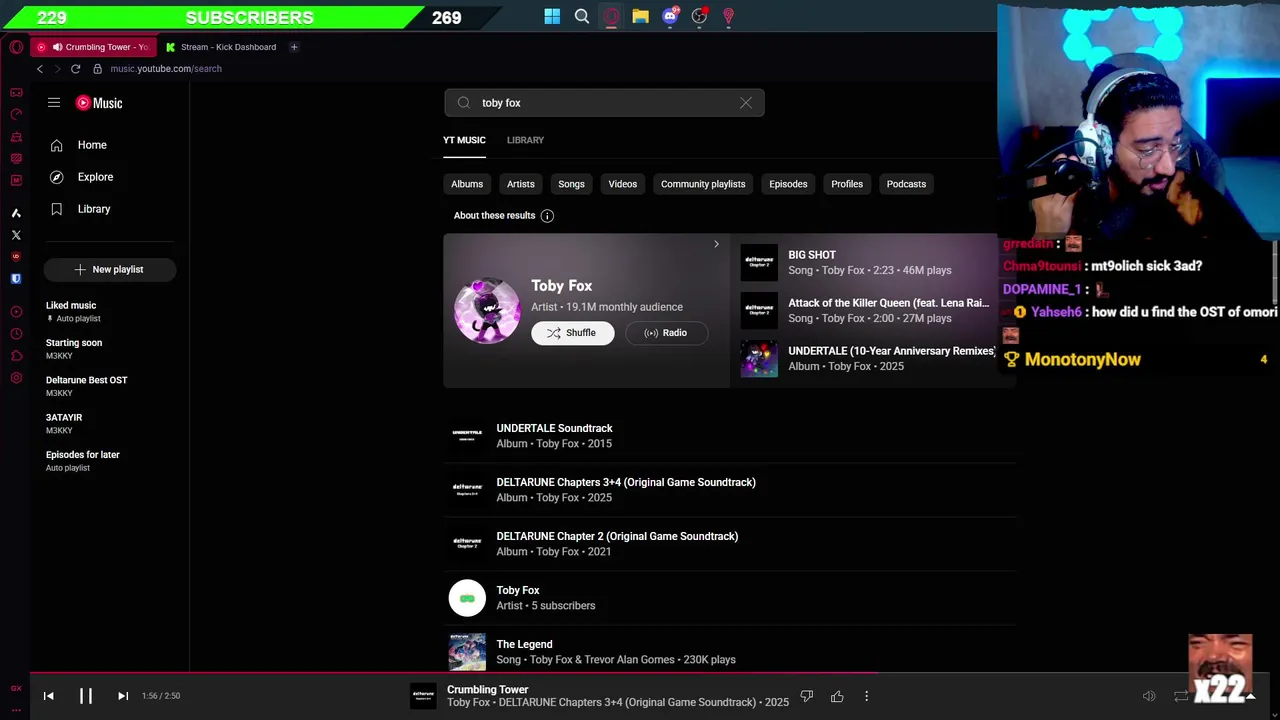The width and height of the screenshot is (1280, 720).
Task: Switch to the LIBRARY results tab
Action: coord(525,141)
